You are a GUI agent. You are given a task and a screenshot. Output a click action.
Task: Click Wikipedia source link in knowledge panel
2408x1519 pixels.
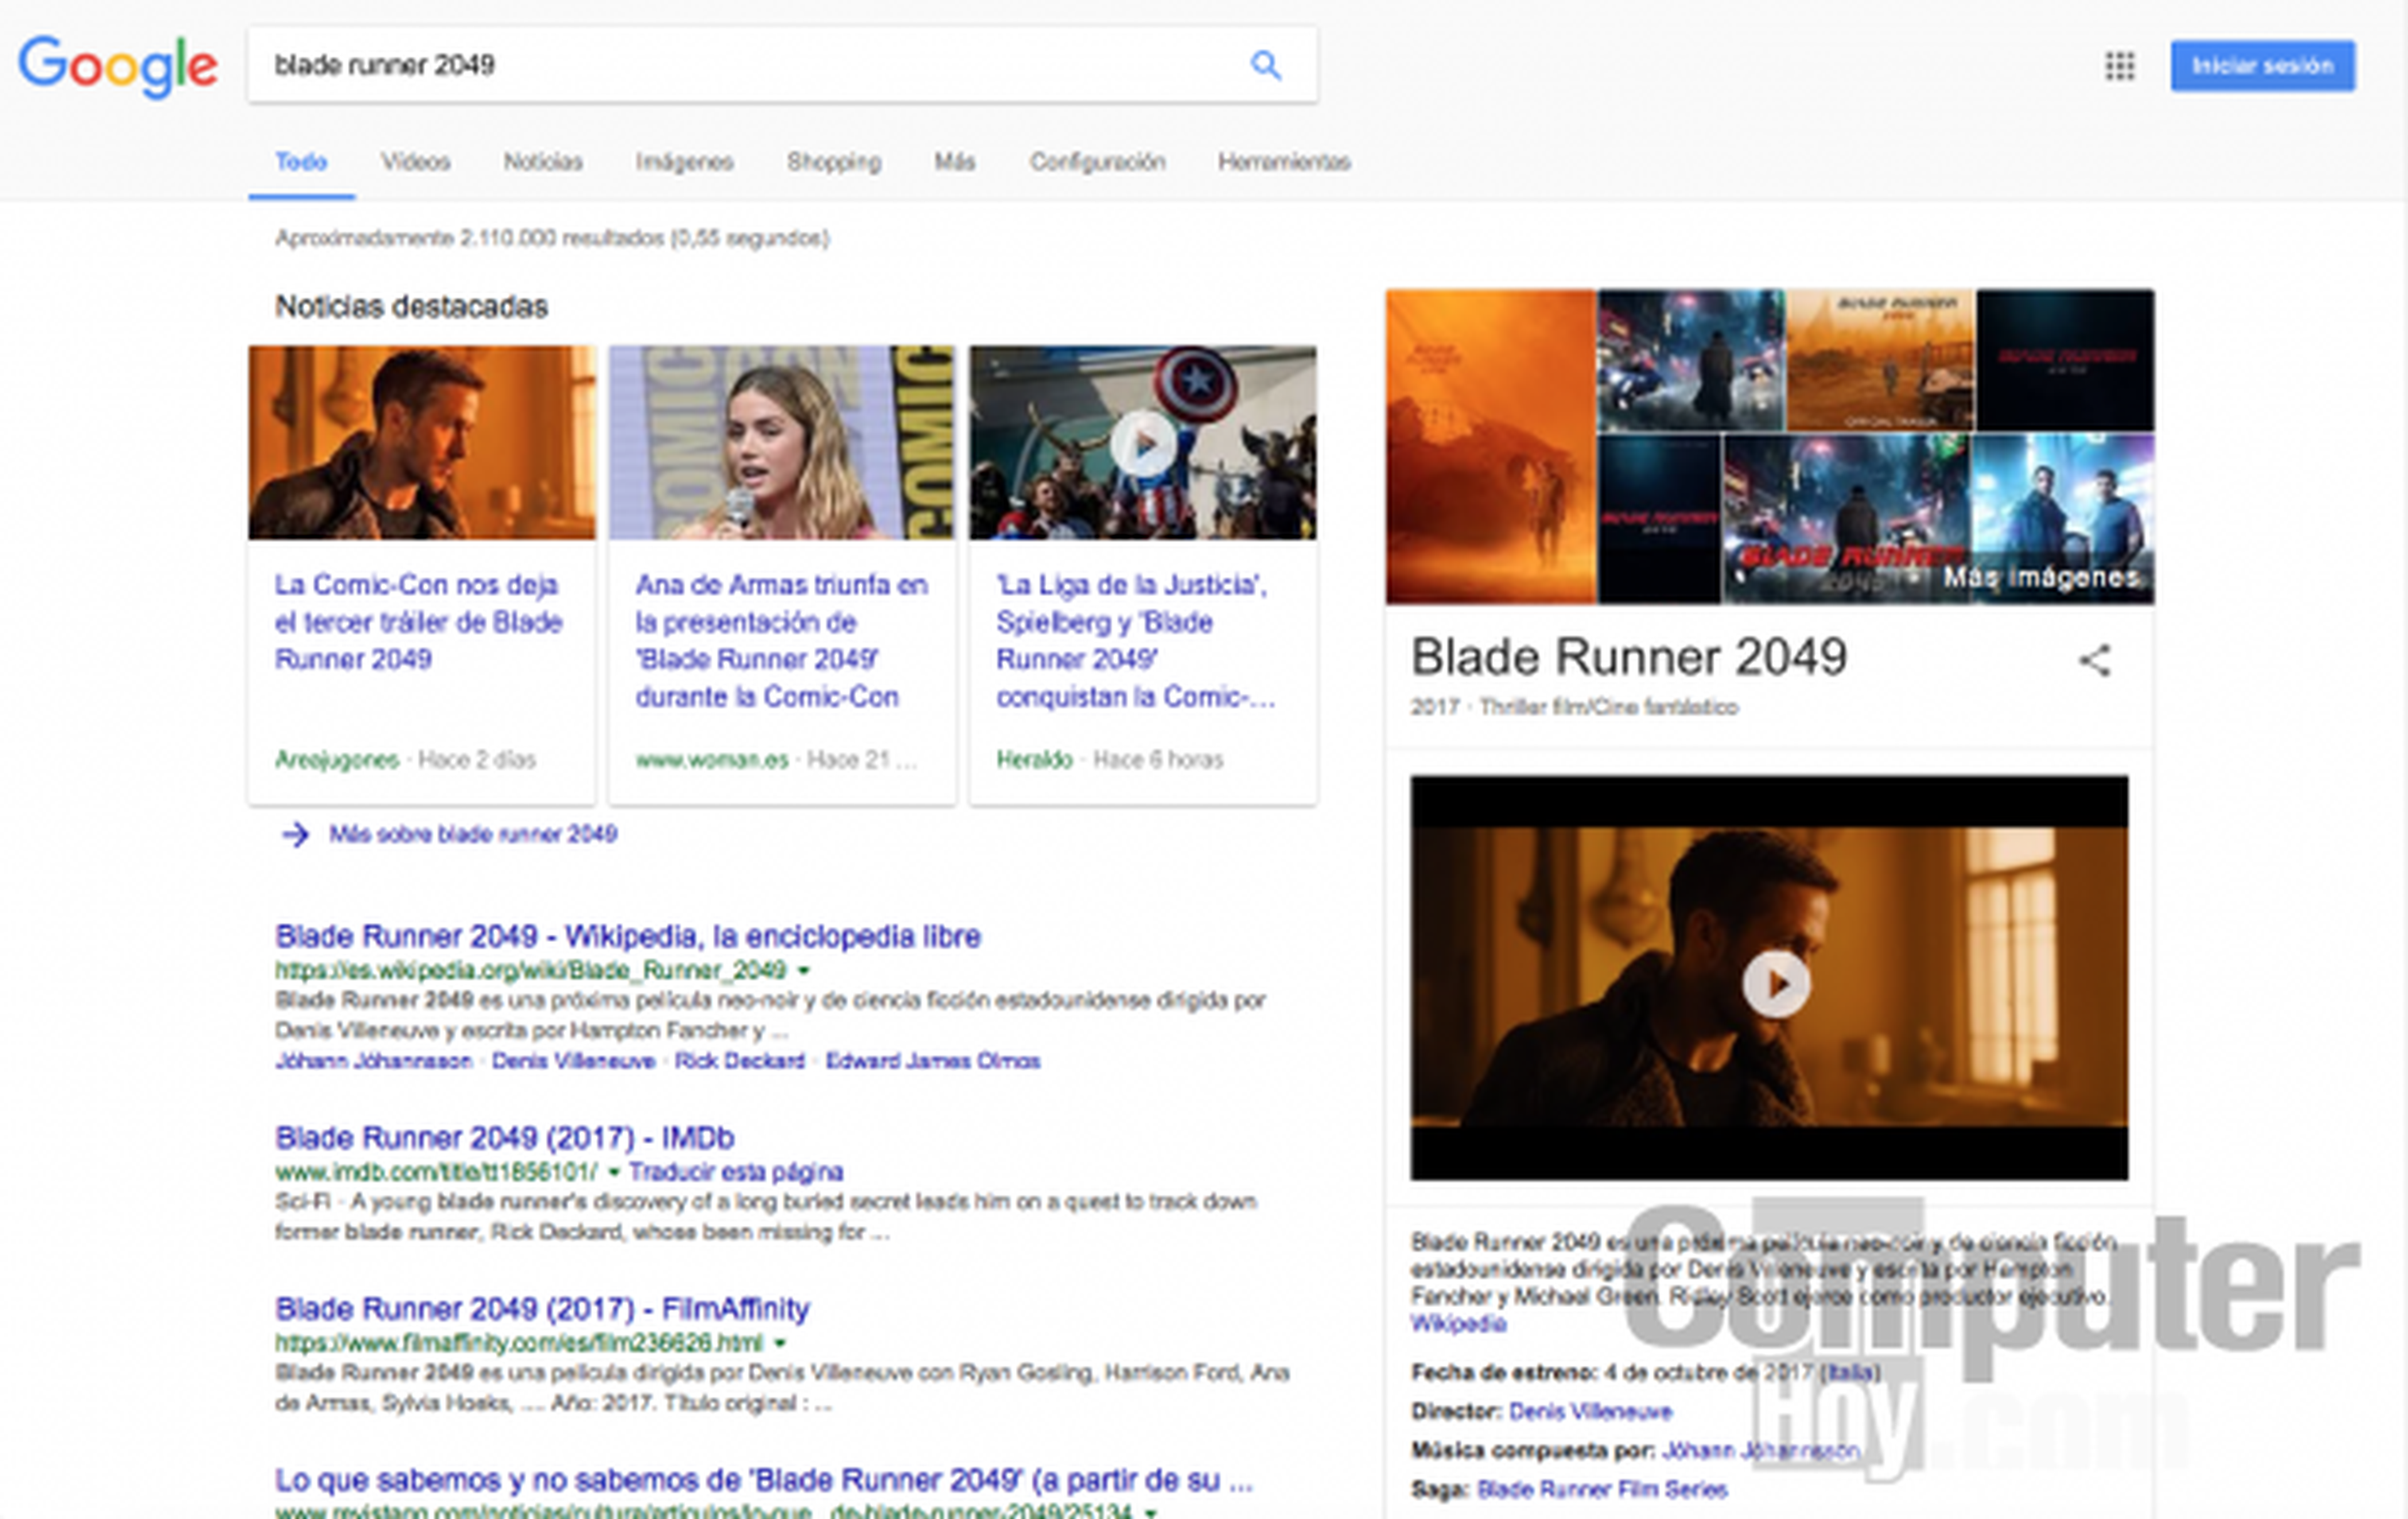click(1458, 1324)
